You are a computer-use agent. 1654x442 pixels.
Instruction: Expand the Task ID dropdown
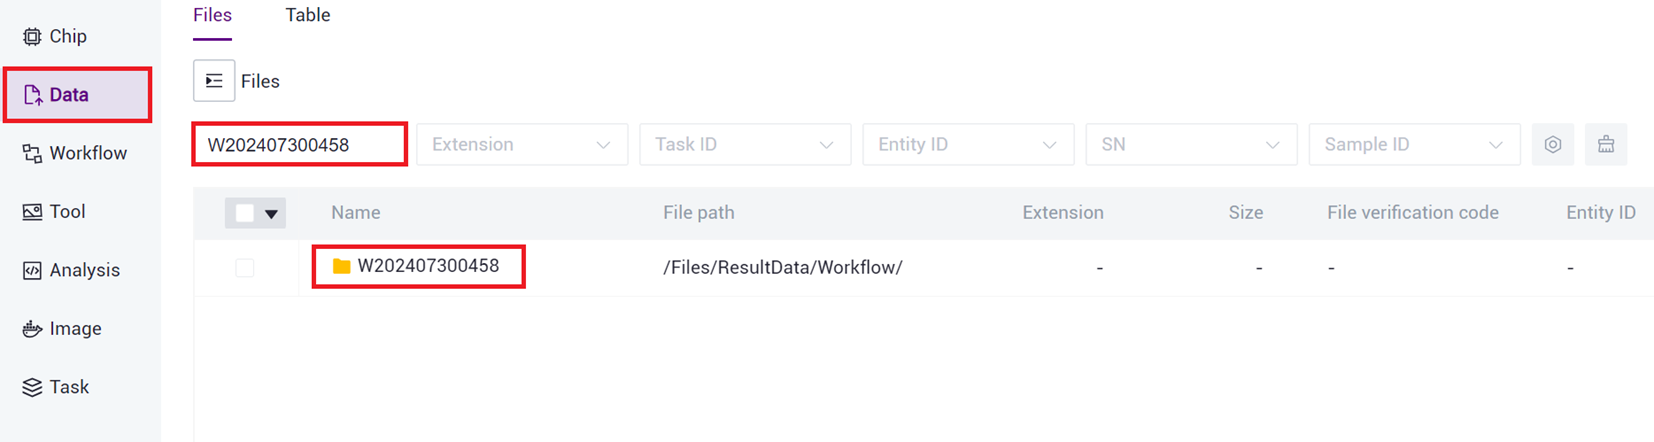tap(745, 145)
